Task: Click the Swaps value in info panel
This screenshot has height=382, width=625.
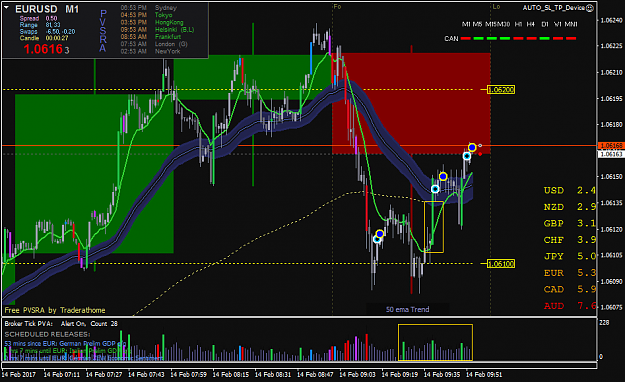Action: tap(60, 32)
